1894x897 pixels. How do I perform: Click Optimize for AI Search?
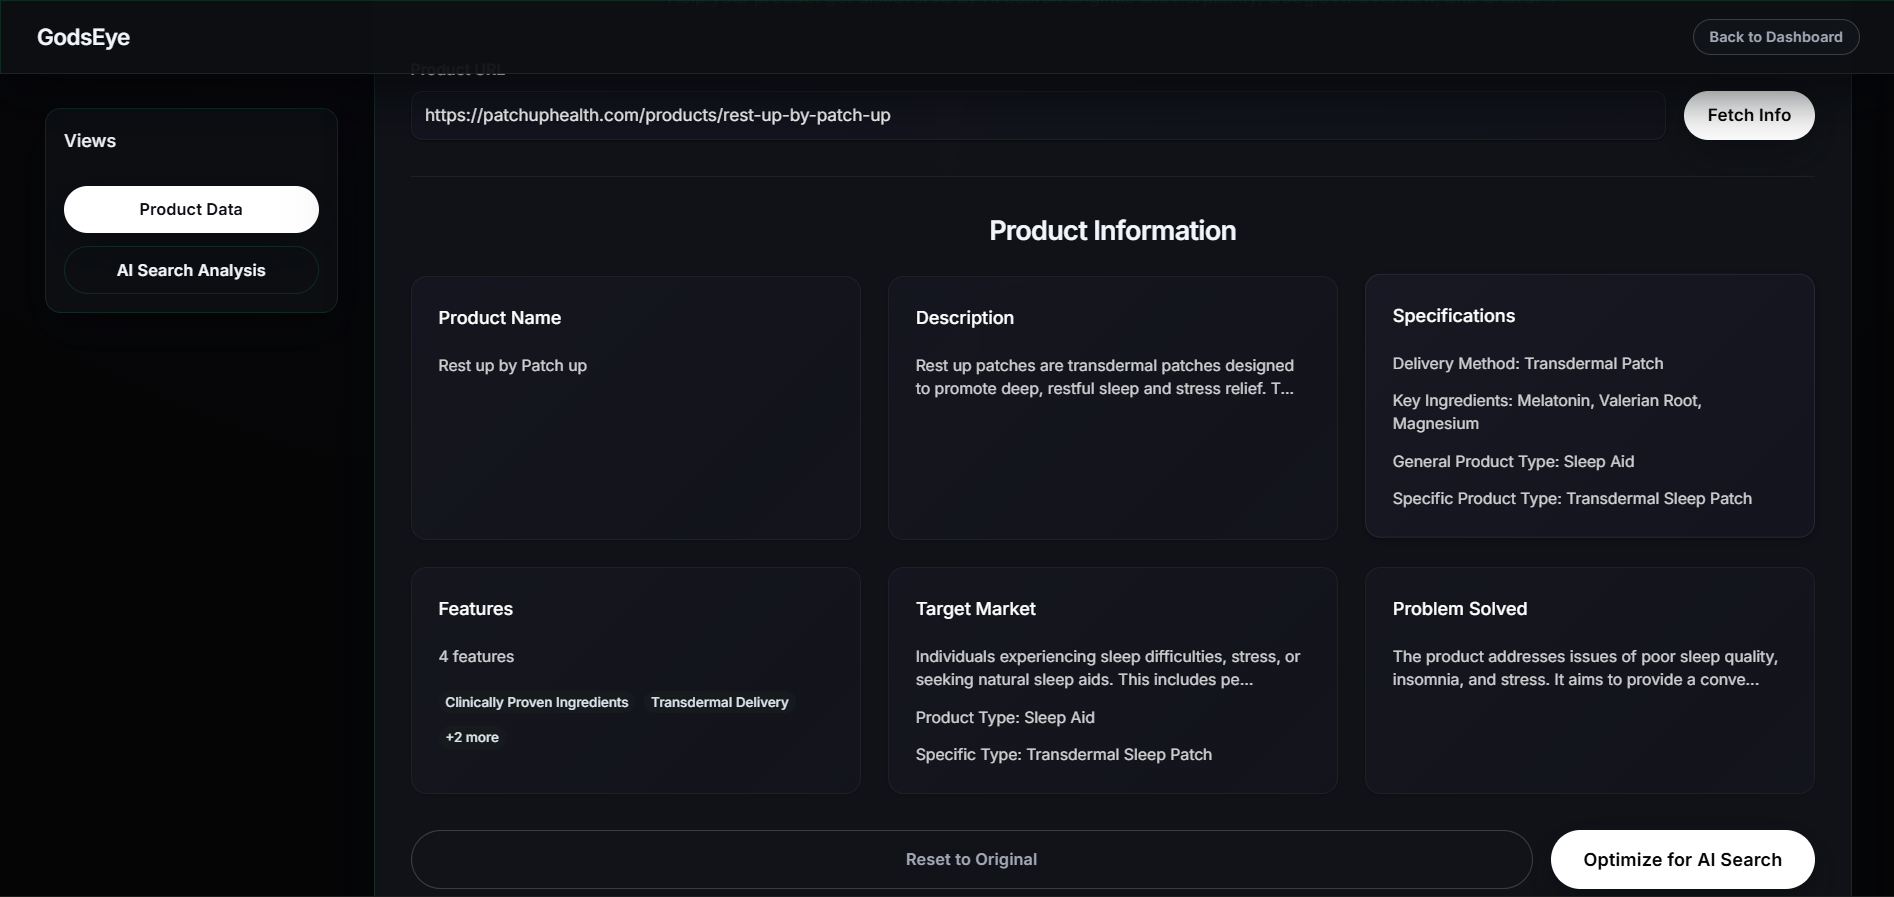point(1682,859)
